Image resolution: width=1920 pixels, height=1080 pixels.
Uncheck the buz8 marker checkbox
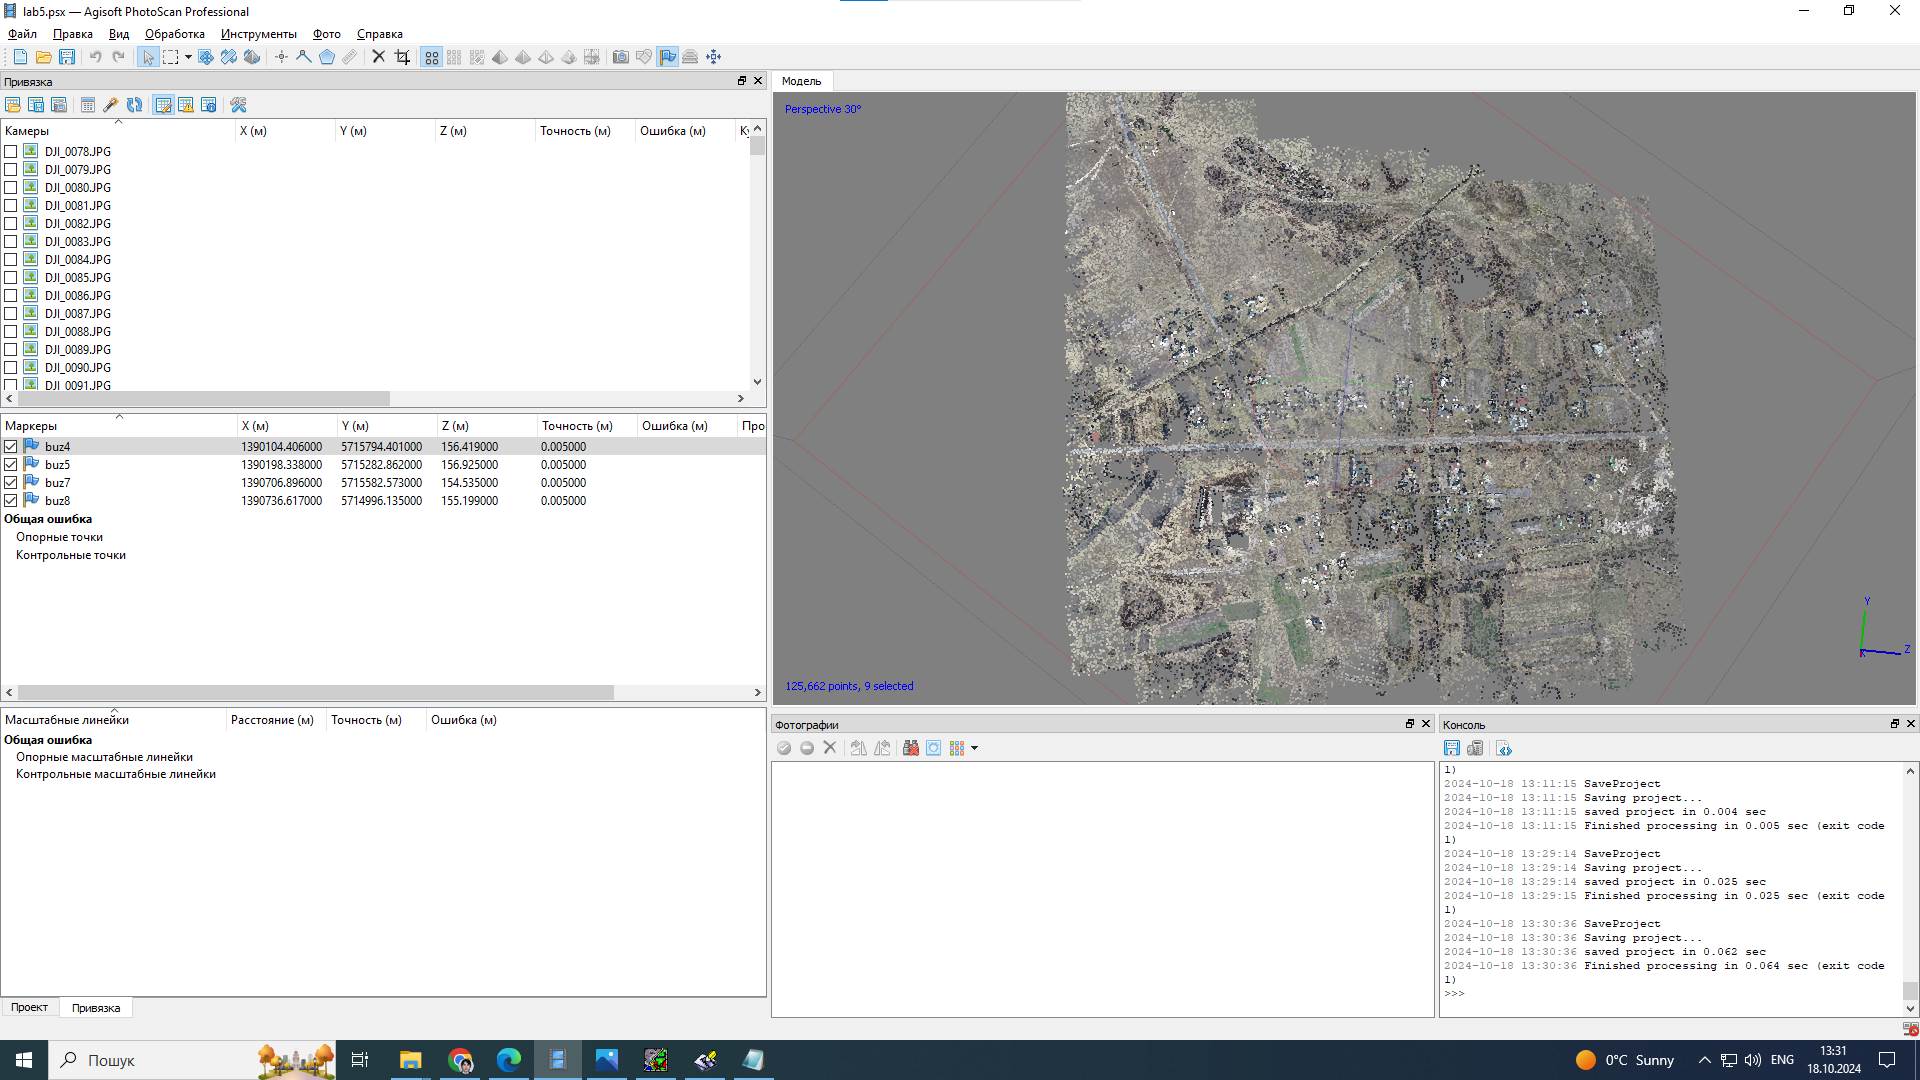[11, 501]
